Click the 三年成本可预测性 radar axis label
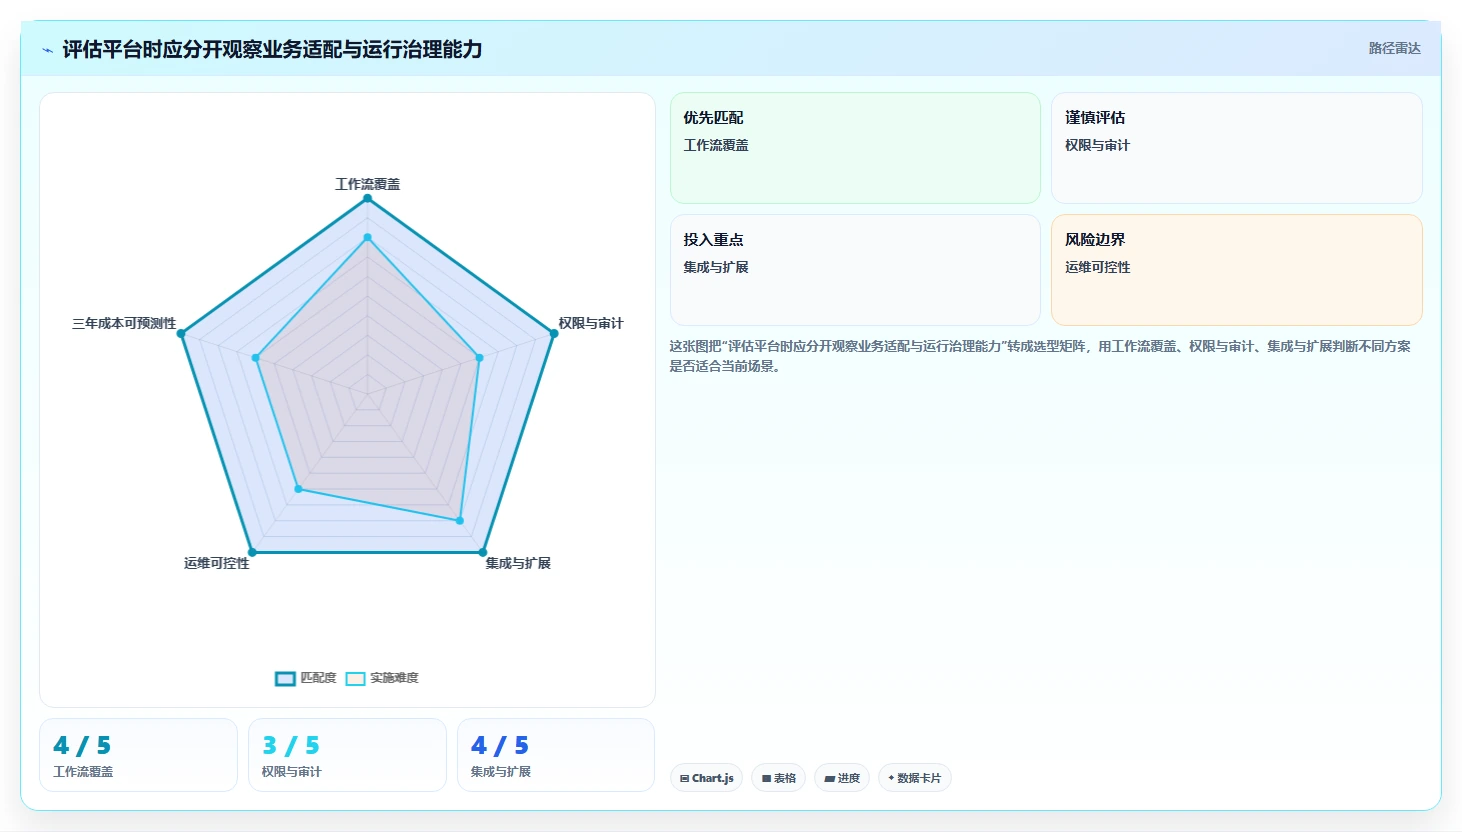The width and height of the screenshot is (1462, 832). pyautogui.click(x=124, y=323)
